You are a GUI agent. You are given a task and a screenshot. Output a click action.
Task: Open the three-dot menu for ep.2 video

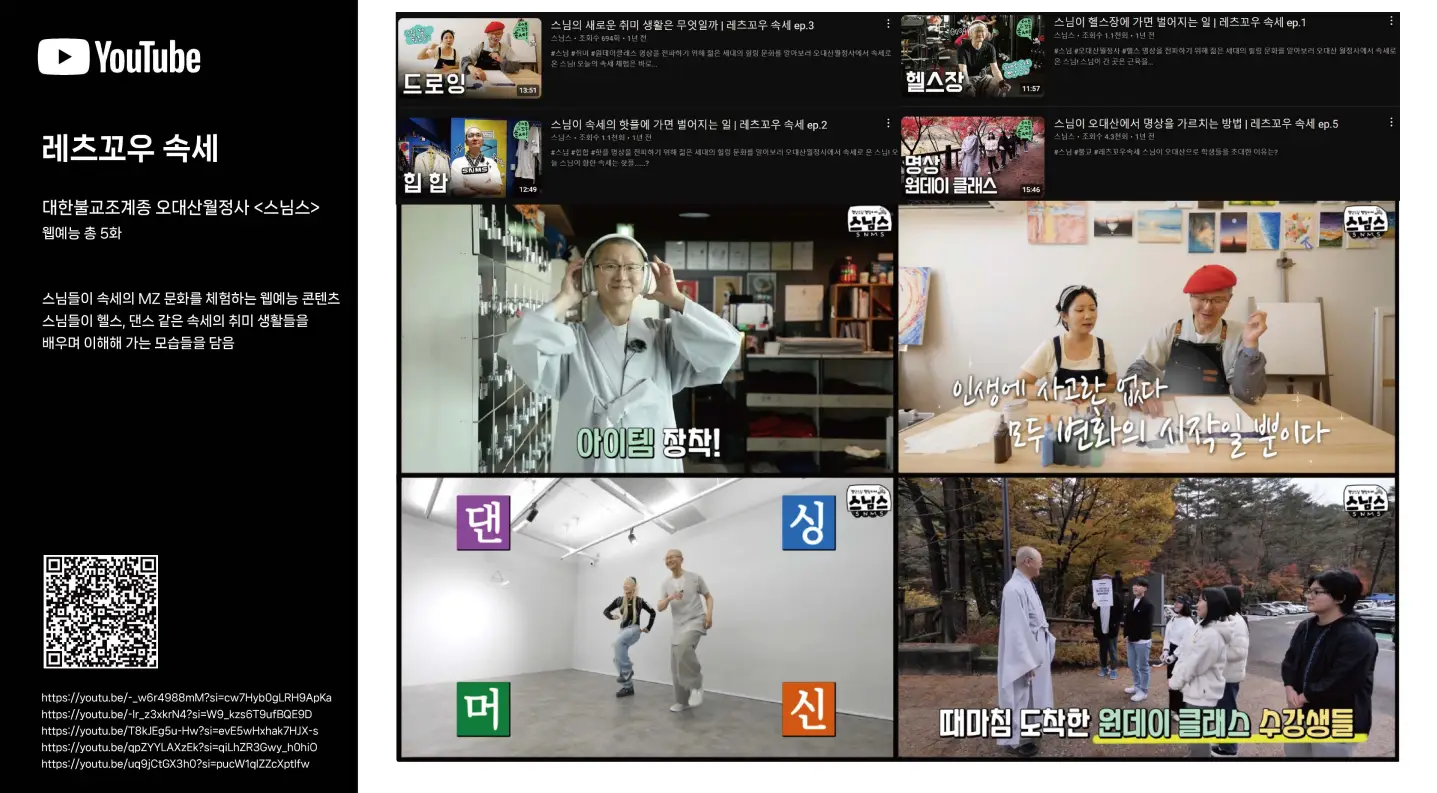pos(887,125)
